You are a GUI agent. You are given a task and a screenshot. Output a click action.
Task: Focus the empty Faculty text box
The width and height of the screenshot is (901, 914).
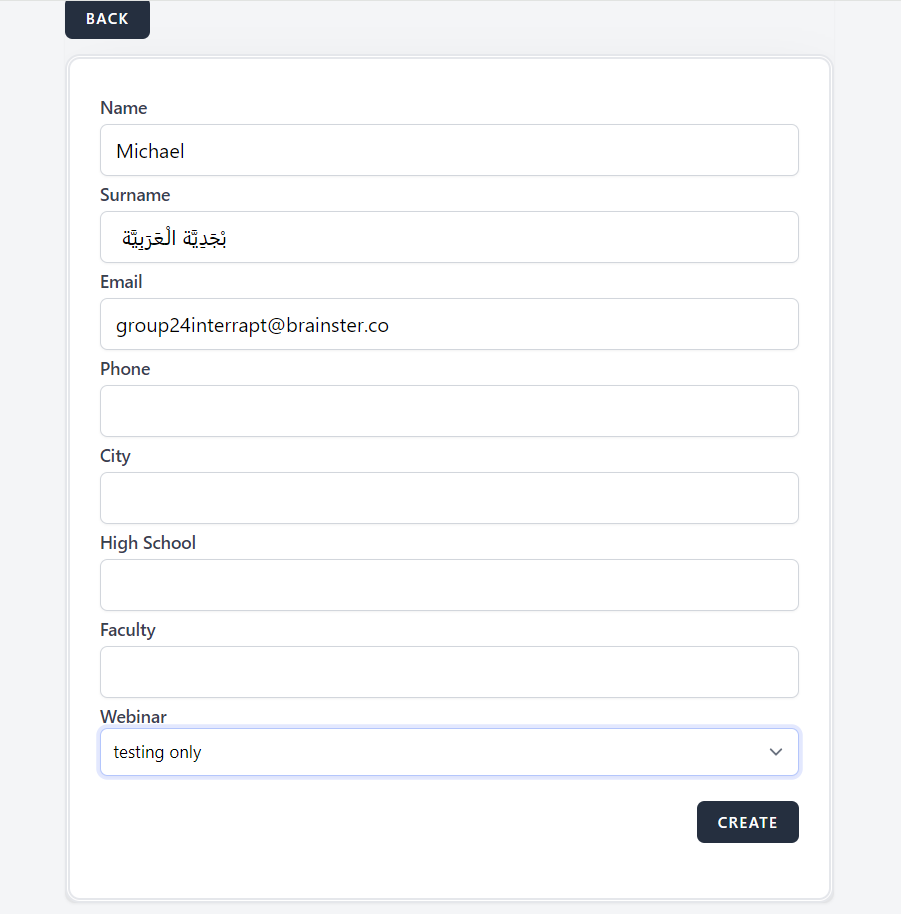tap(449, 672)
